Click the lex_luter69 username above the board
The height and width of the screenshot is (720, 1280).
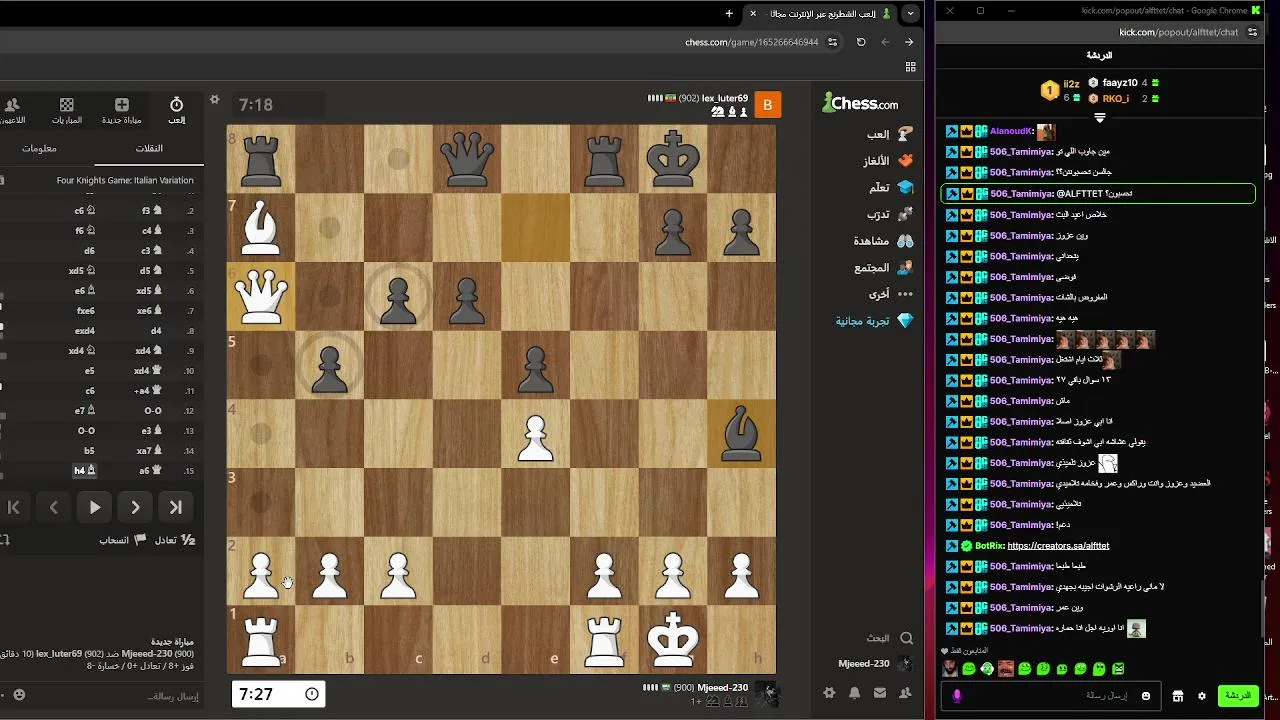tap(725, 98)
